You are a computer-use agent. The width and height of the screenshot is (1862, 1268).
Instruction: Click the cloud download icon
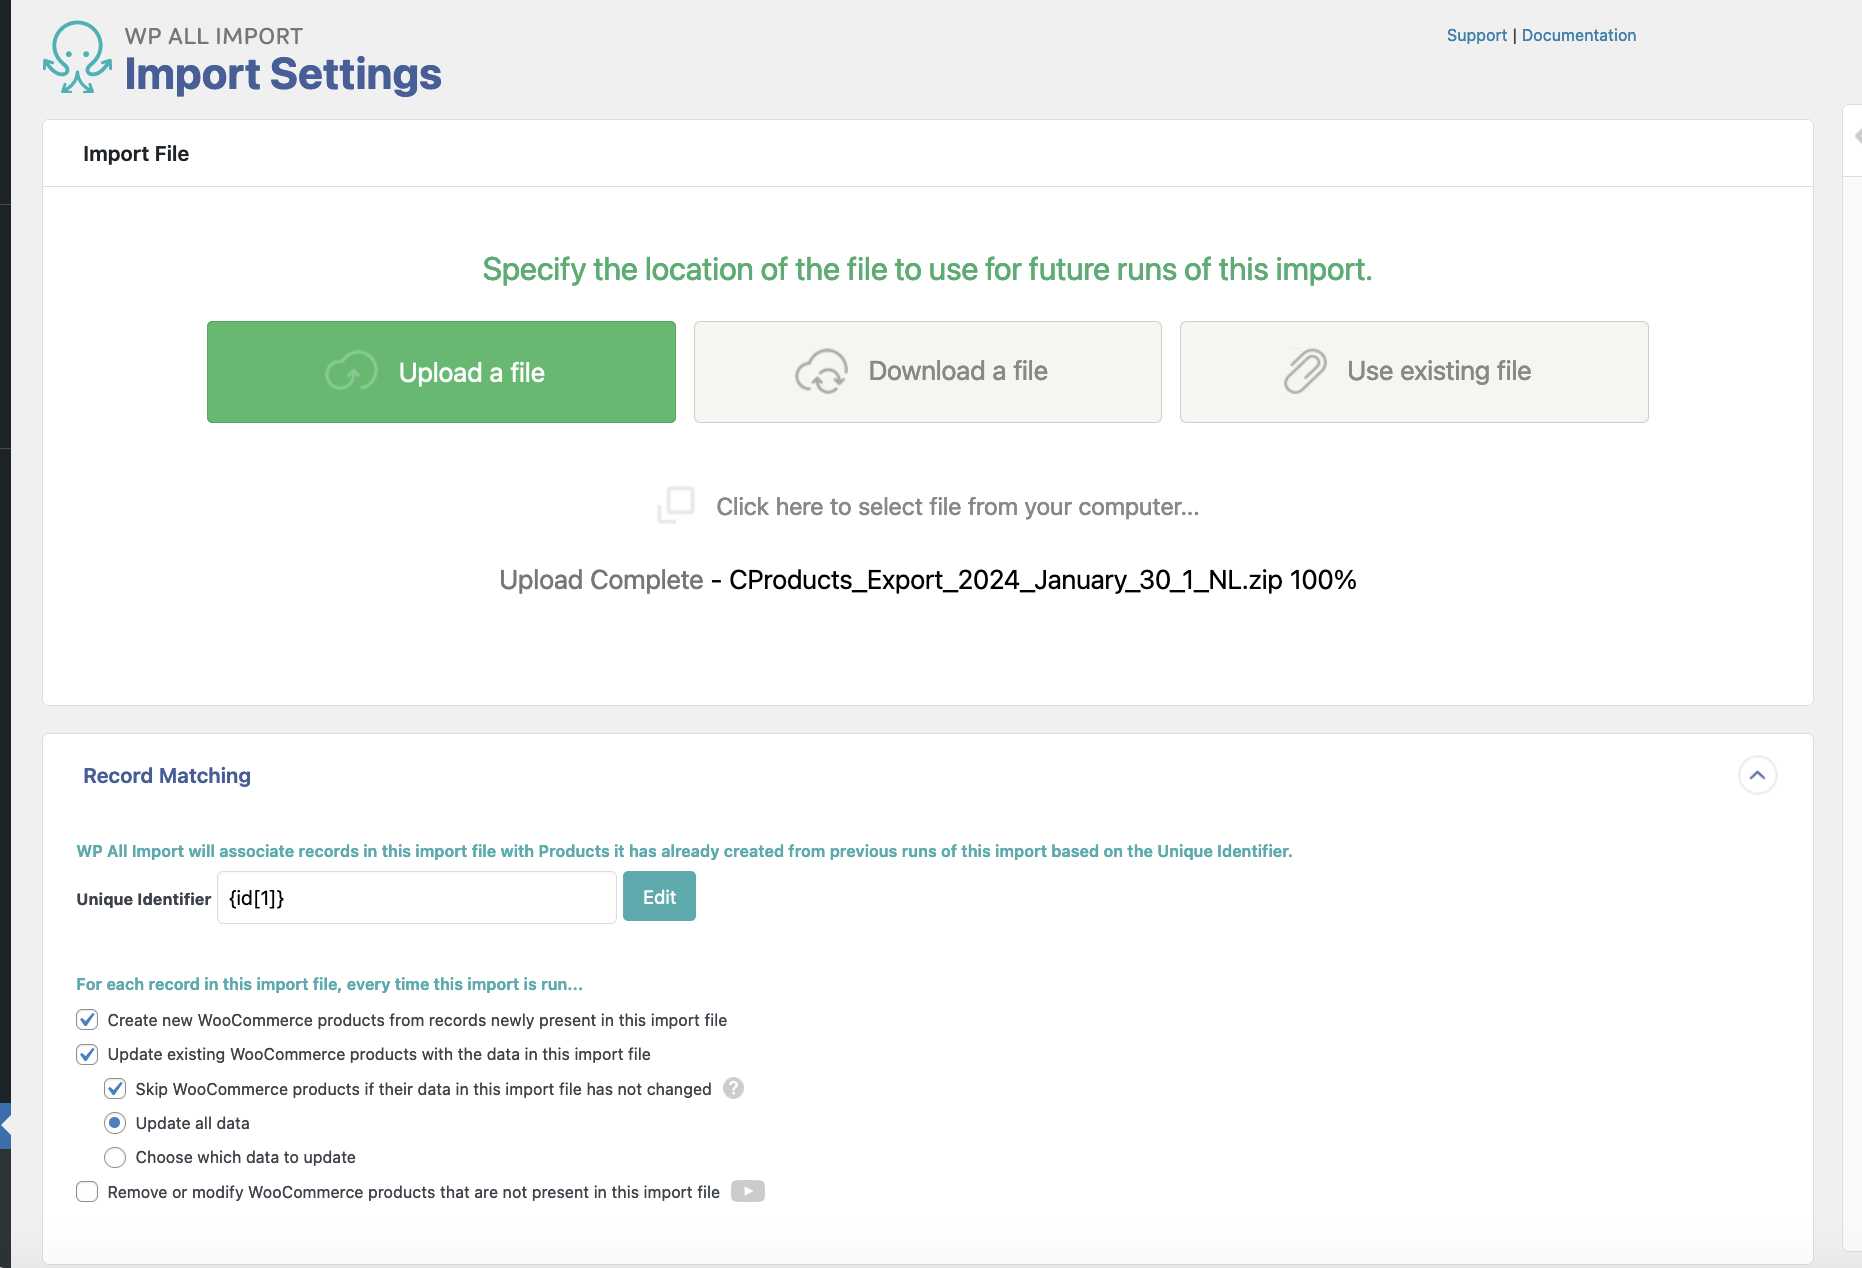[821, 372]
